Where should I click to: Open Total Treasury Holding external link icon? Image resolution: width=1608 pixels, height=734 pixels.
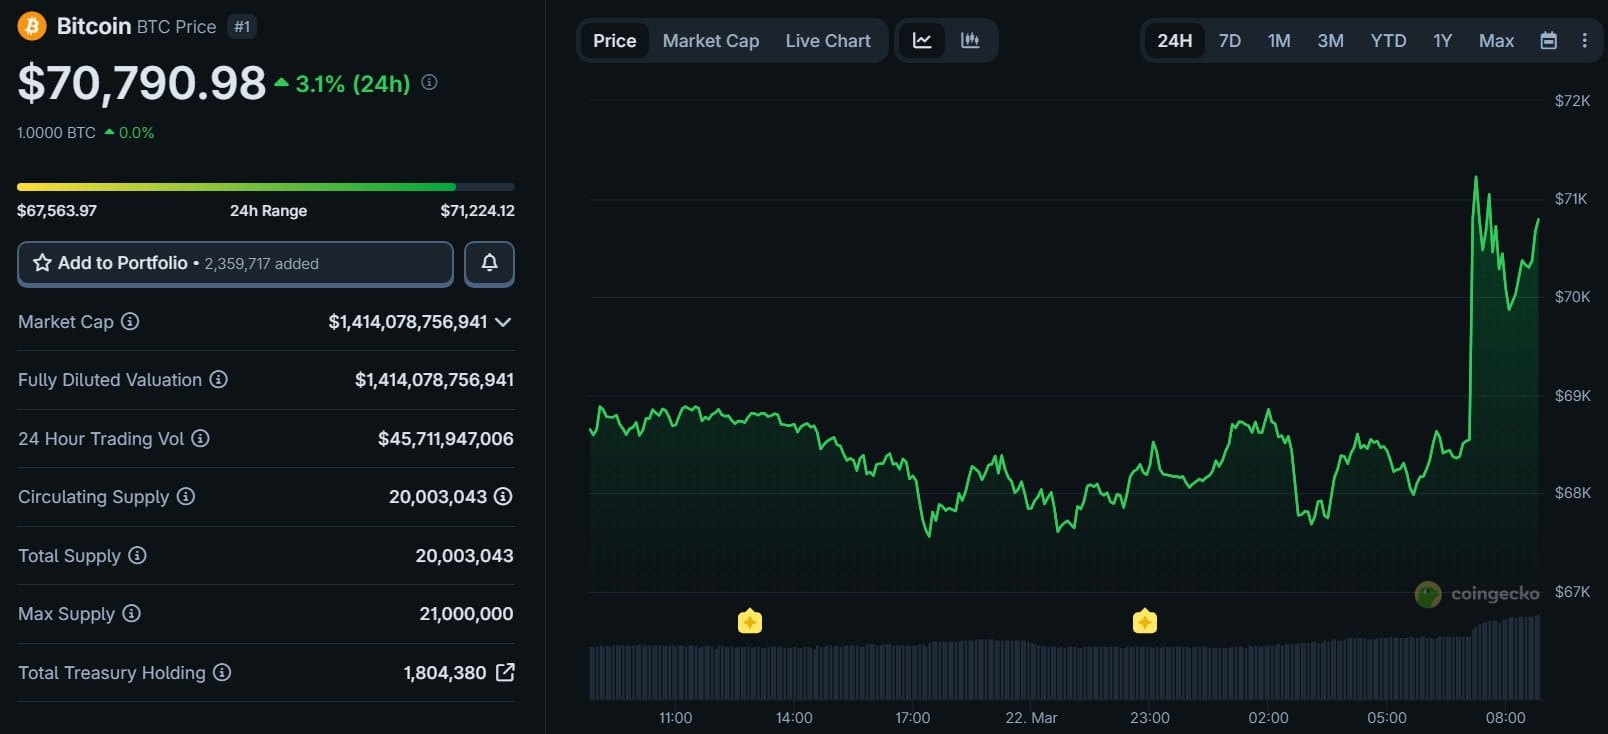[x=505, y=672]
